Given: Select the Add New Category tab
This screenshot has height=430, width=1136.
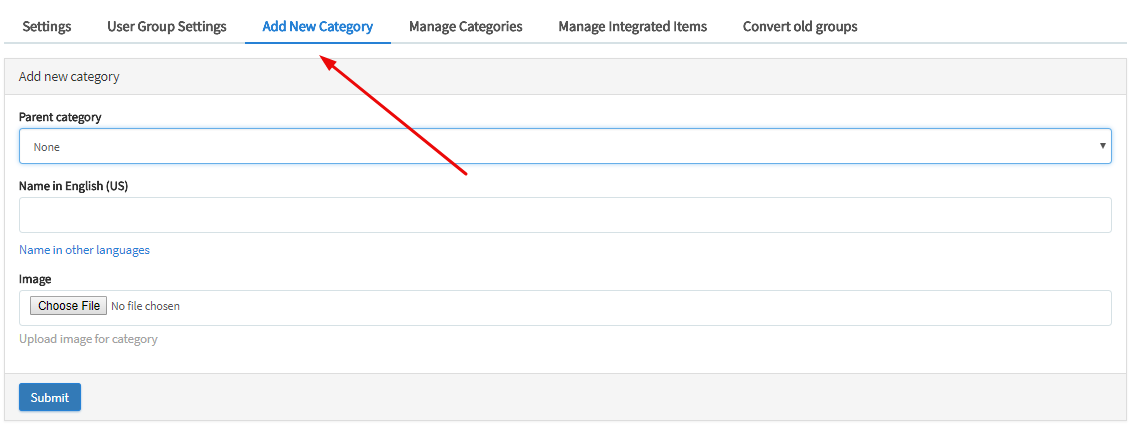Looking at the screenshot, I should point(317,27).
